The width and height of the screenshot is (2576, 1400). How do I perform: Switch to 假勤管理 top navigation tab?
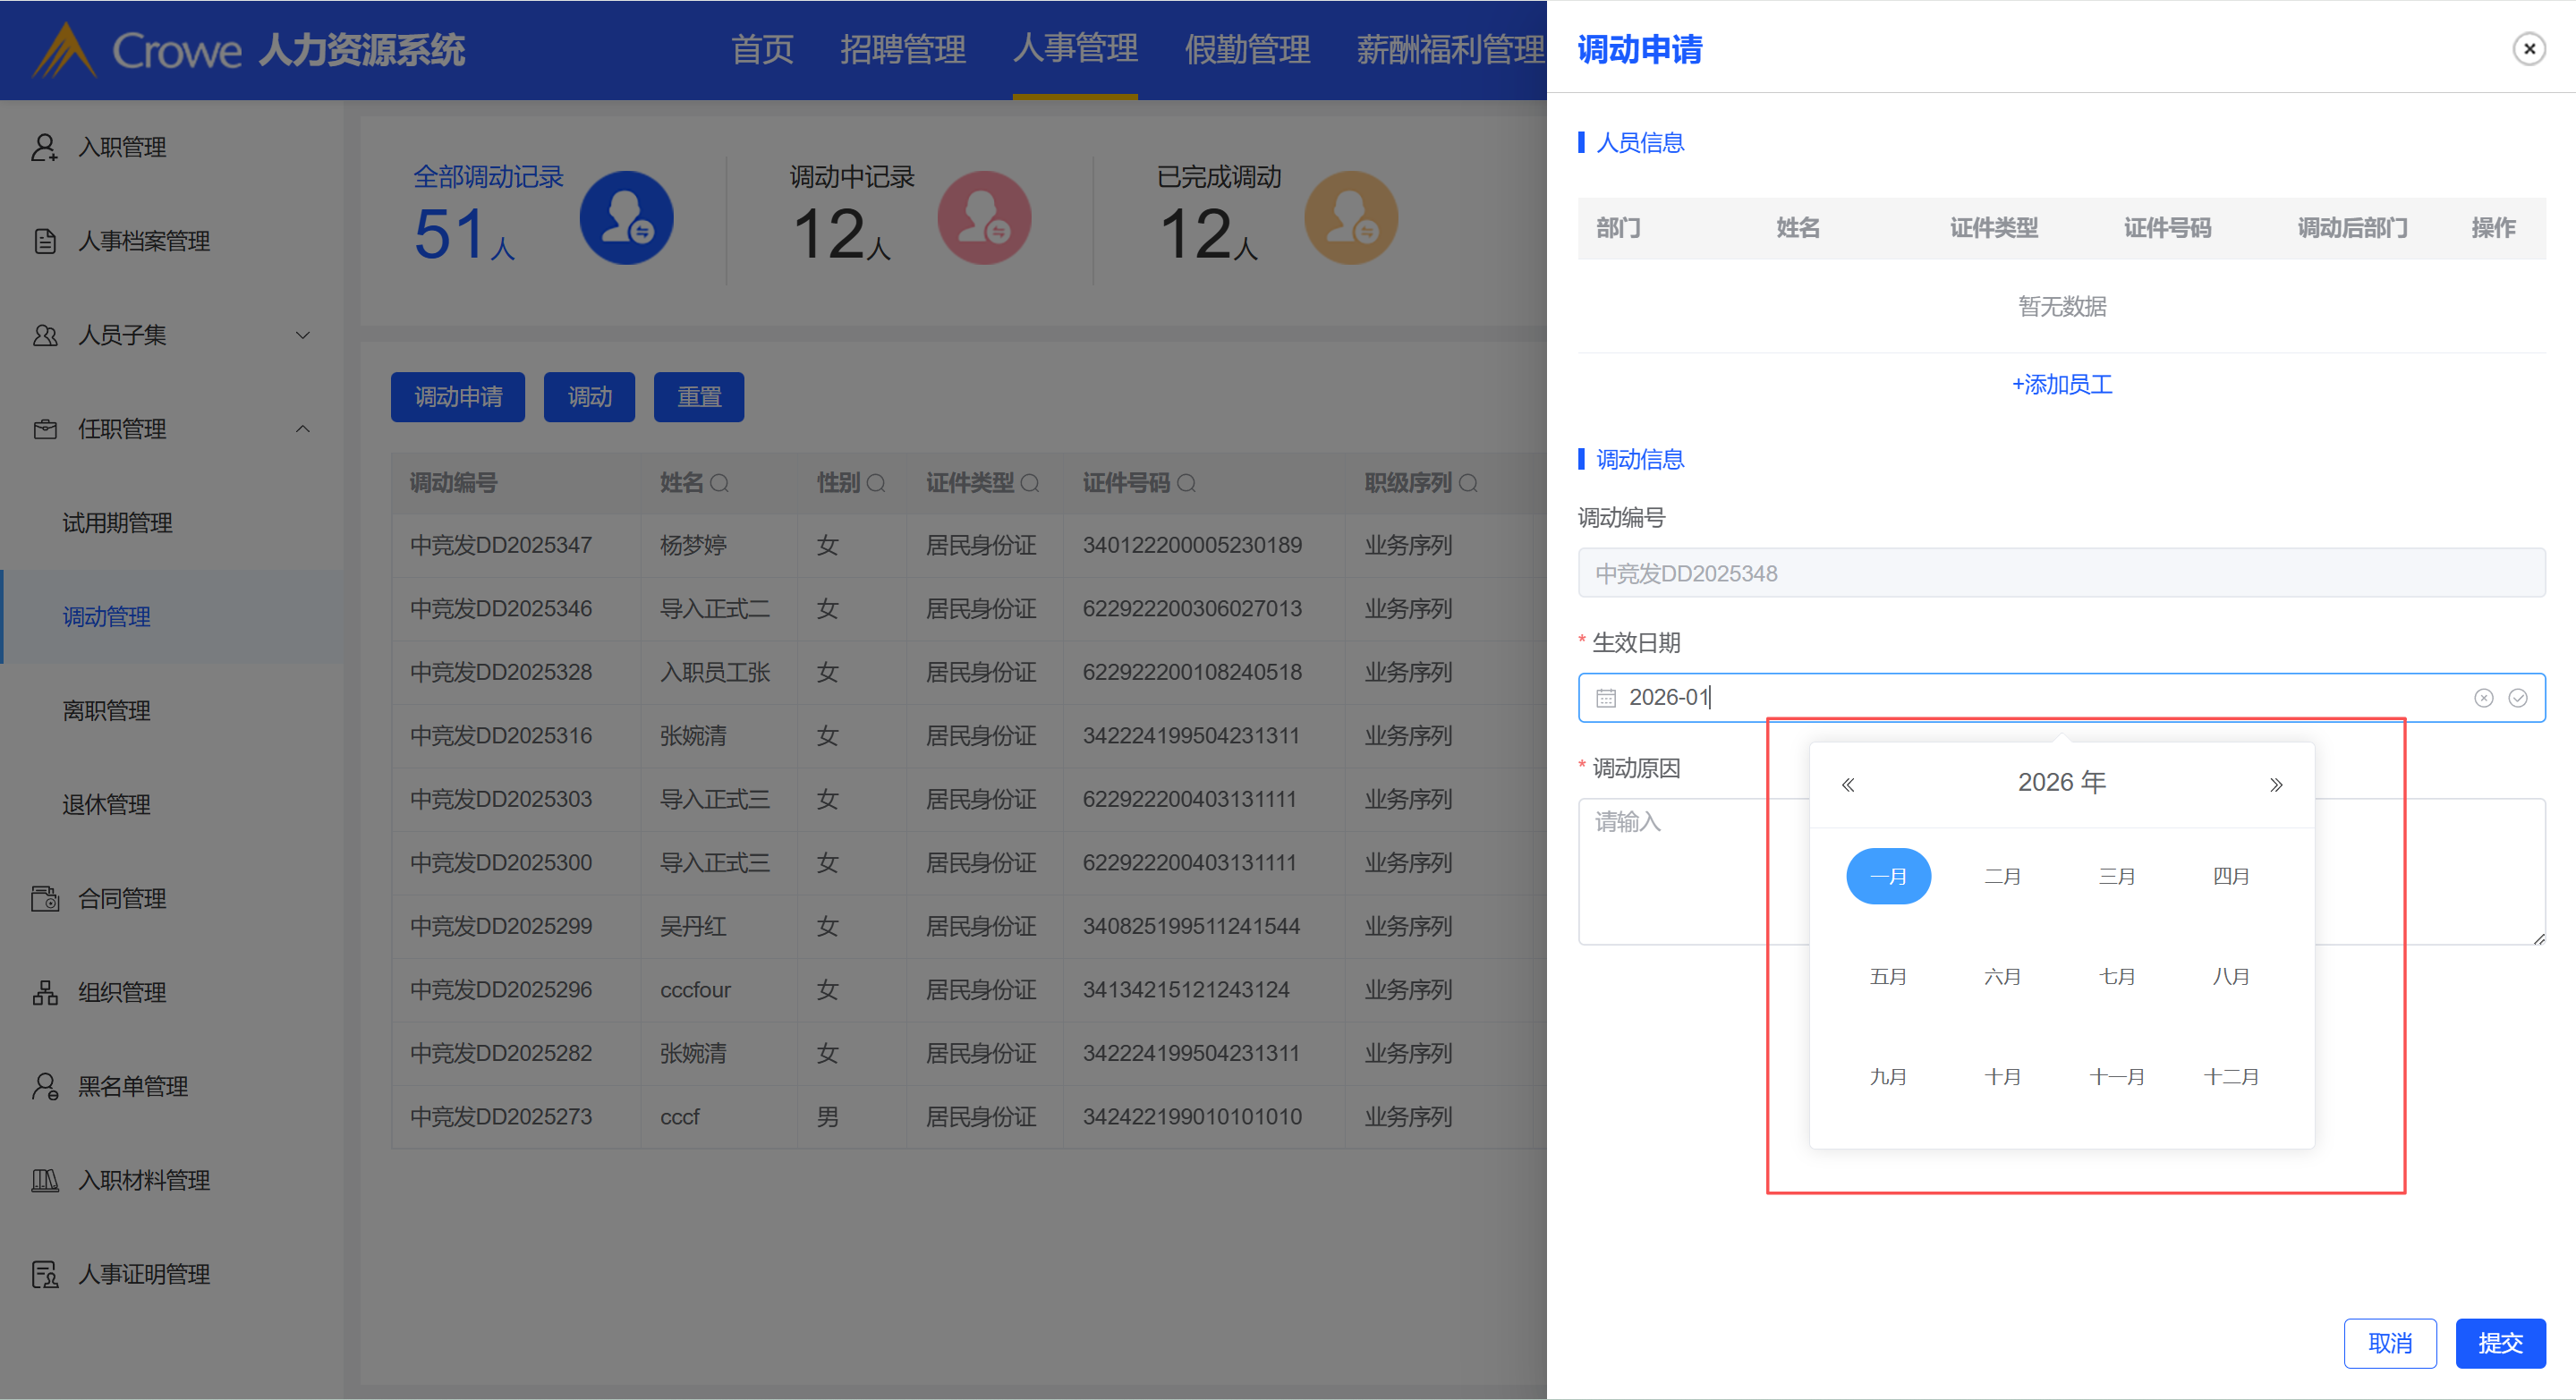1246,49
